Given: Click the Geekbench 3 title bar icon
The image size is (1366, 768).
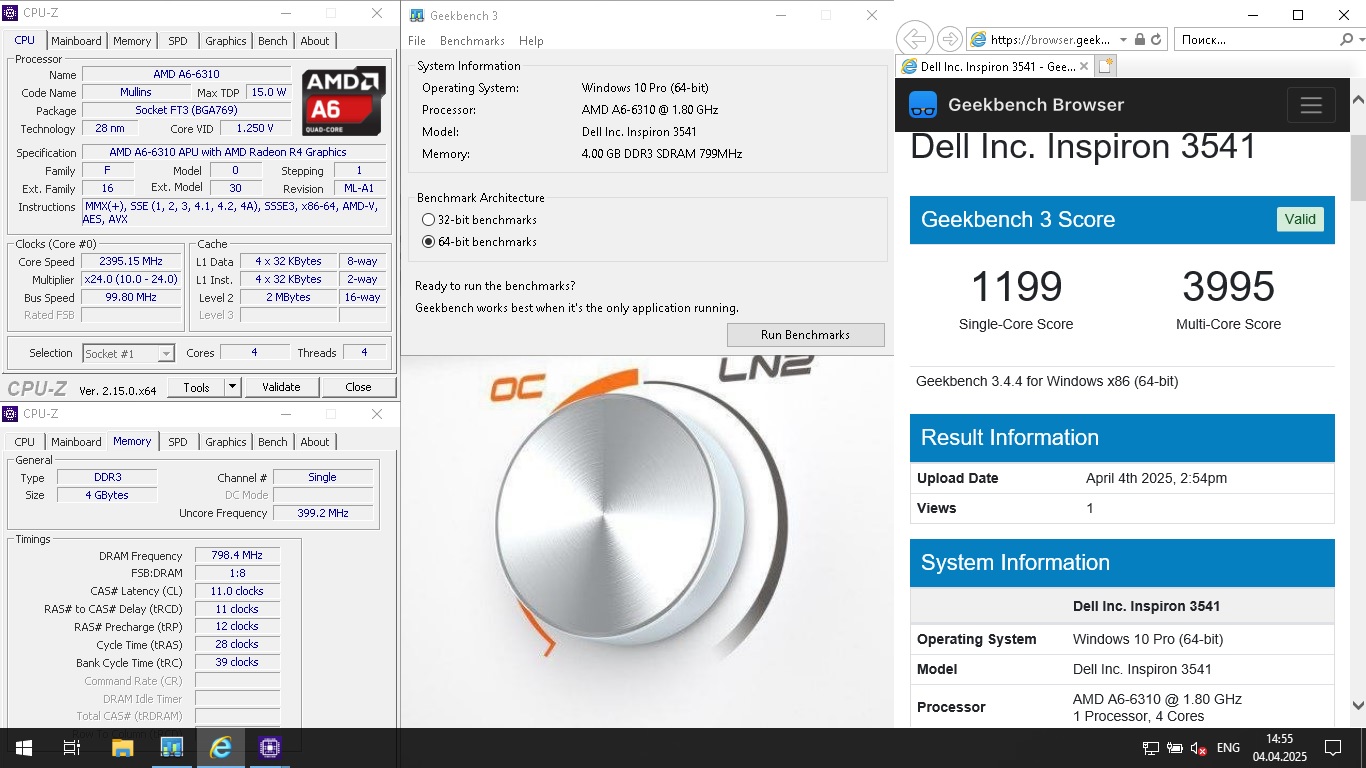Looking at the screenshot, I should click(x=416, y=16).
